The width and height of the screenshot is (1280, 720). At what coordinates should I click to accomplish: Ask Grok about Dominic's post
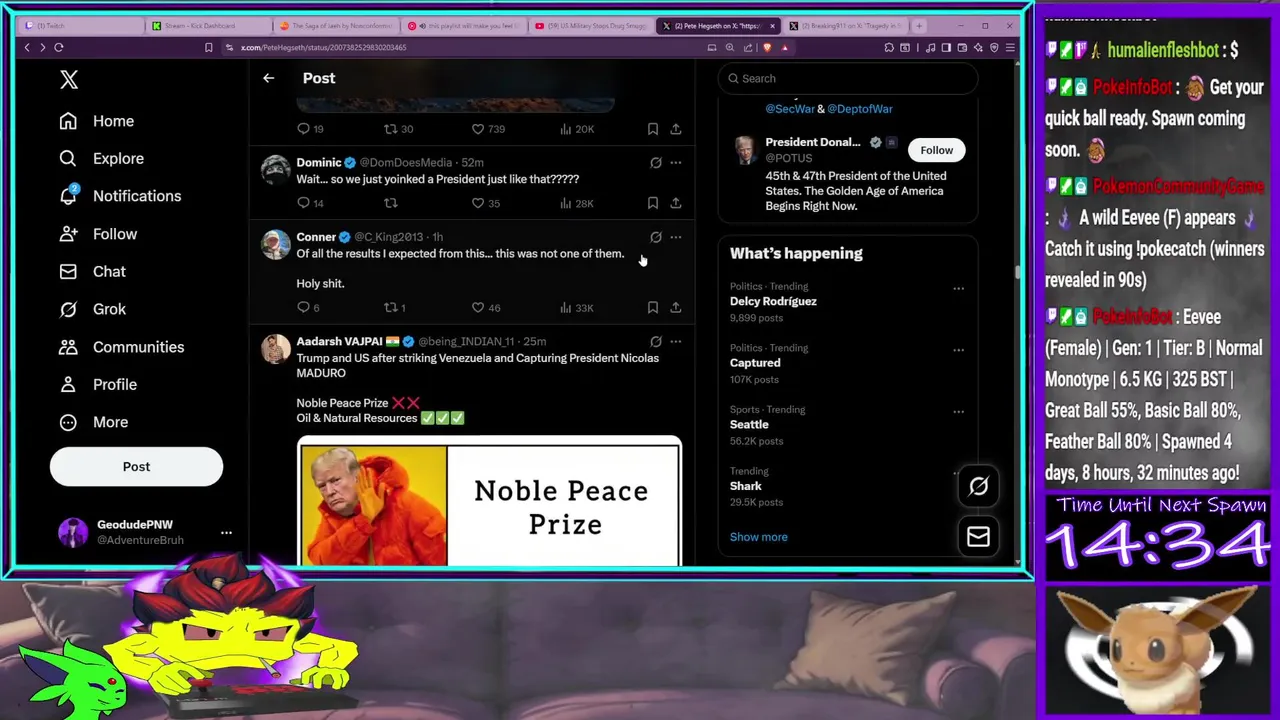656,162
